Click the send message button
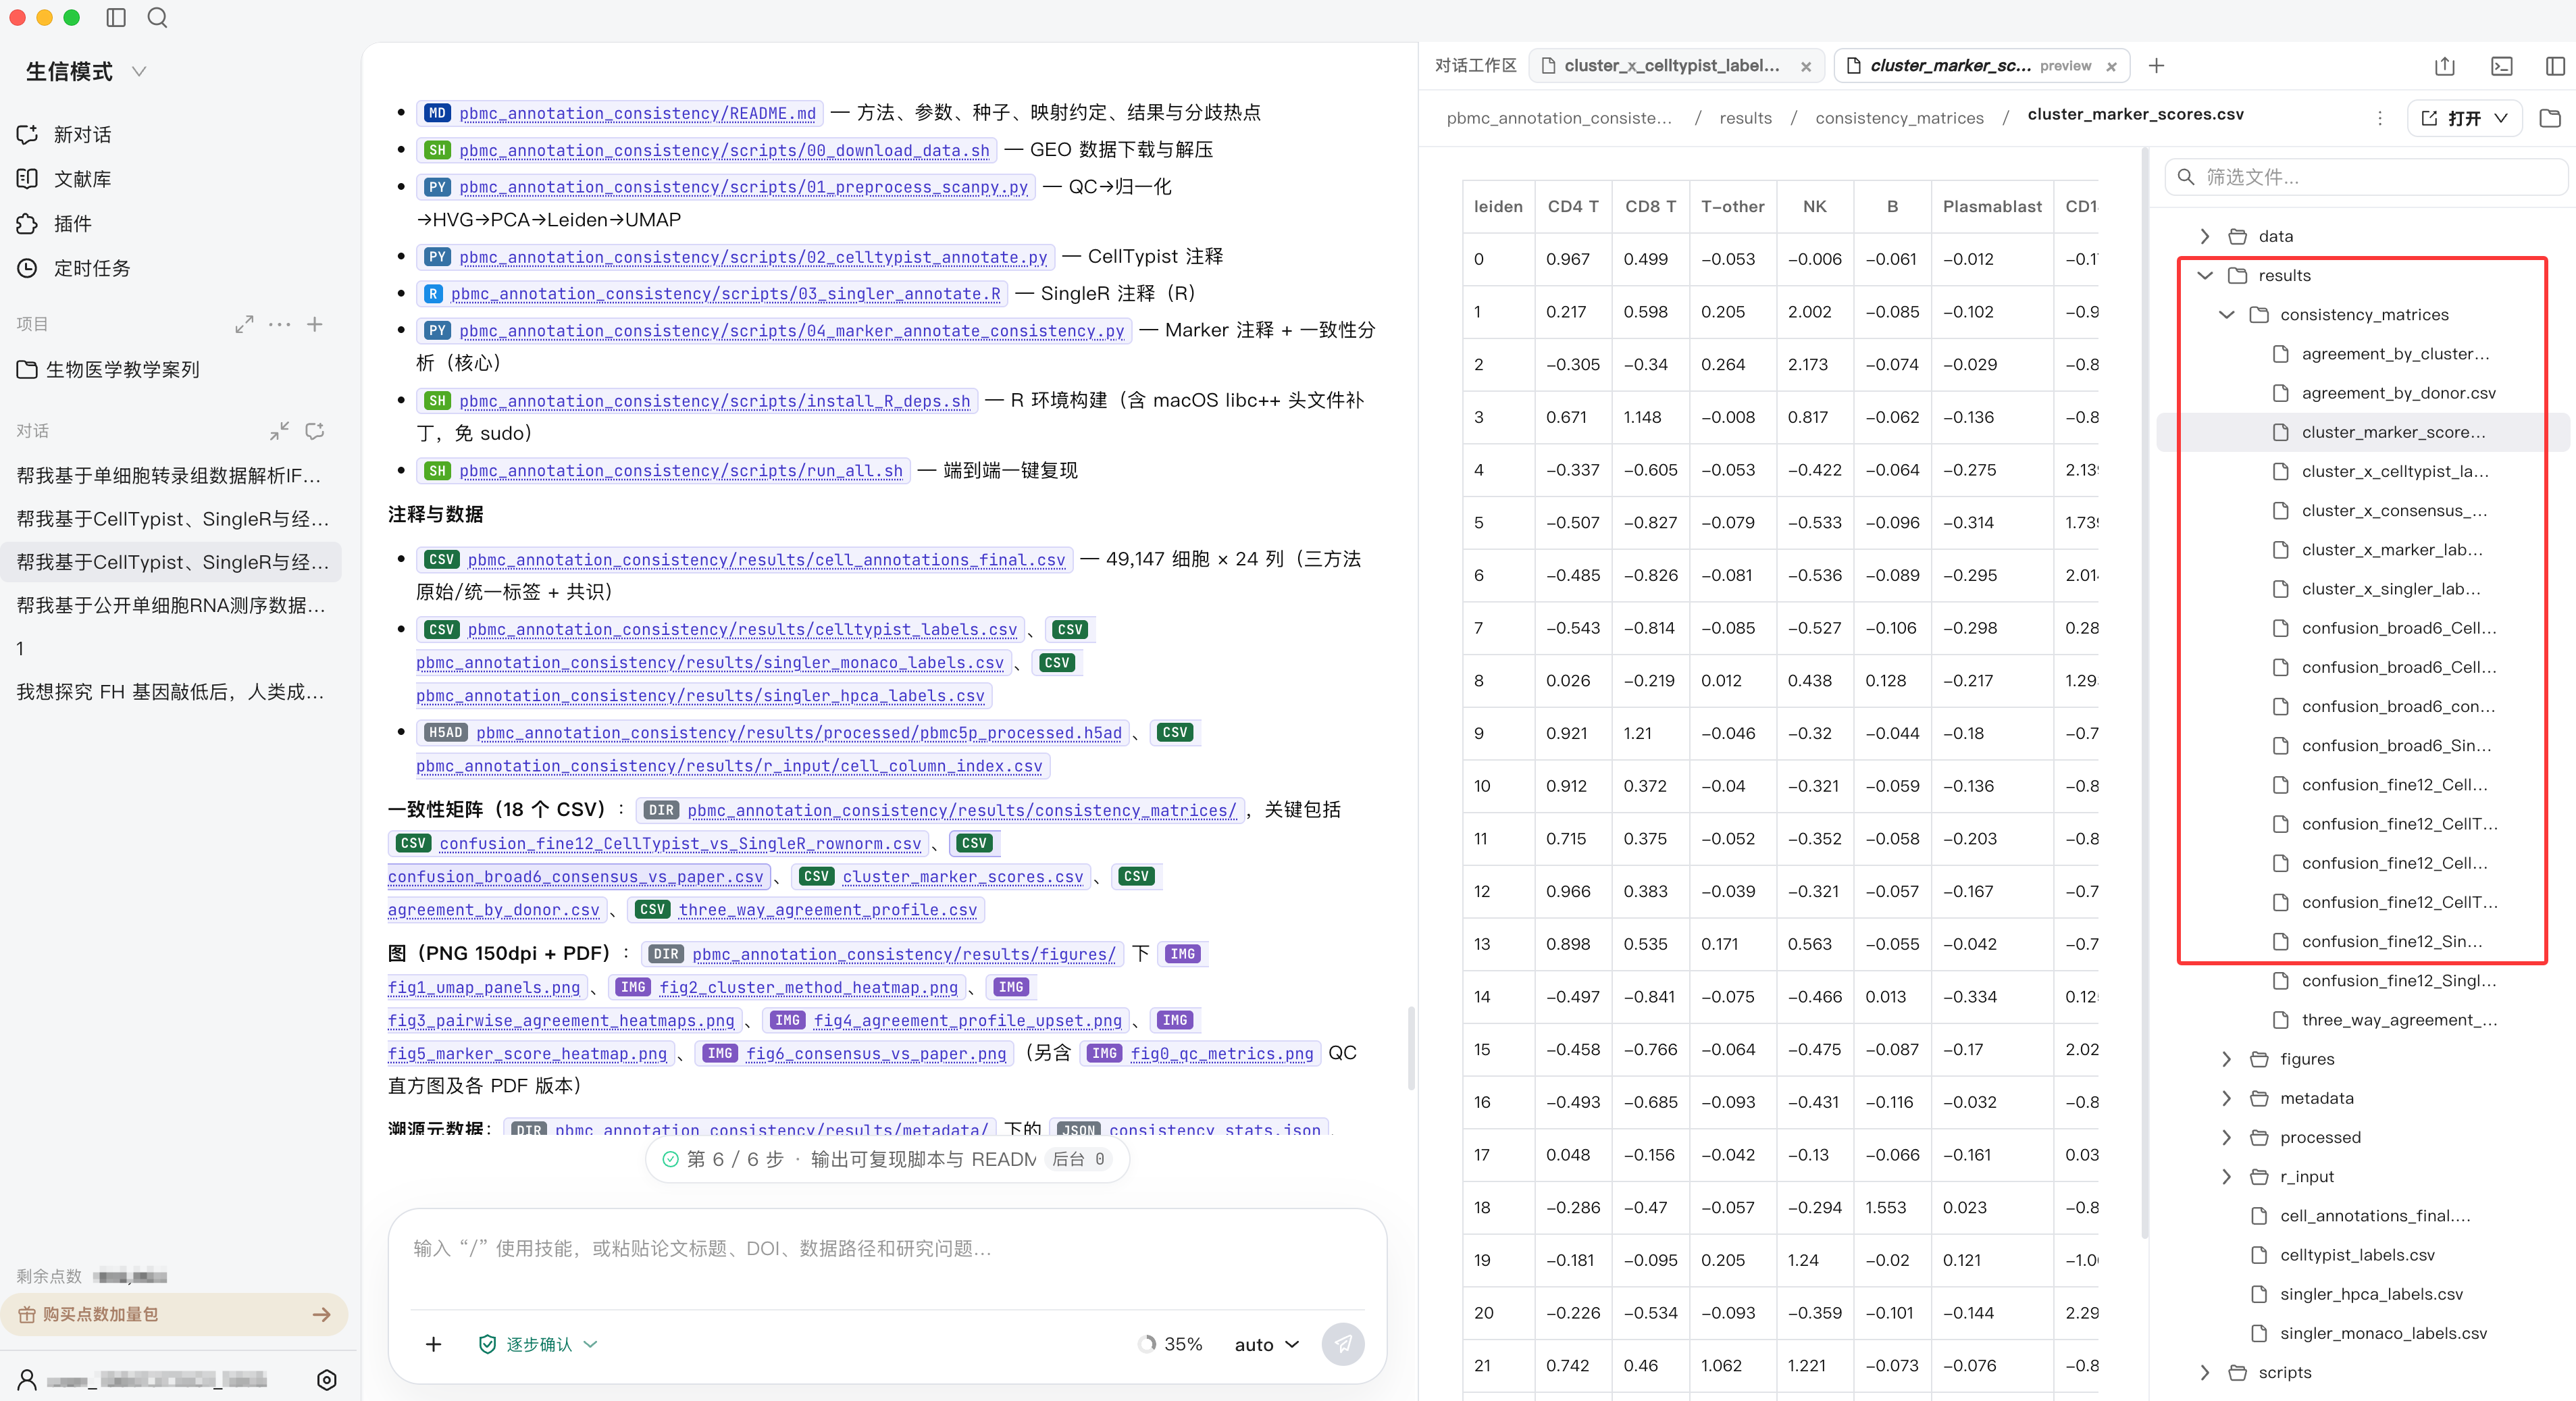Viewport: 2576px width, 1401px height. click(1342, 1344)
